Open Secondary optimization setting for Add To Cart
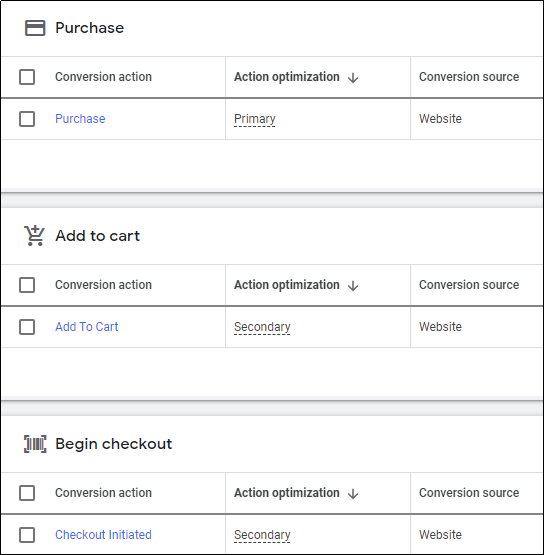The image size is (544, 555). tap(262, 327)
